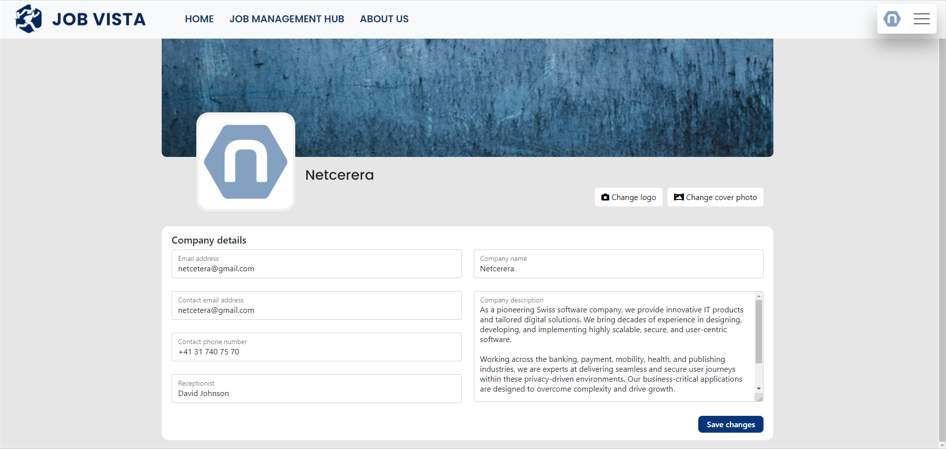Viewport: 946px width, 449px height.
Task: Click the image icon on Change cover photo
Action: (x=679, y=197)
